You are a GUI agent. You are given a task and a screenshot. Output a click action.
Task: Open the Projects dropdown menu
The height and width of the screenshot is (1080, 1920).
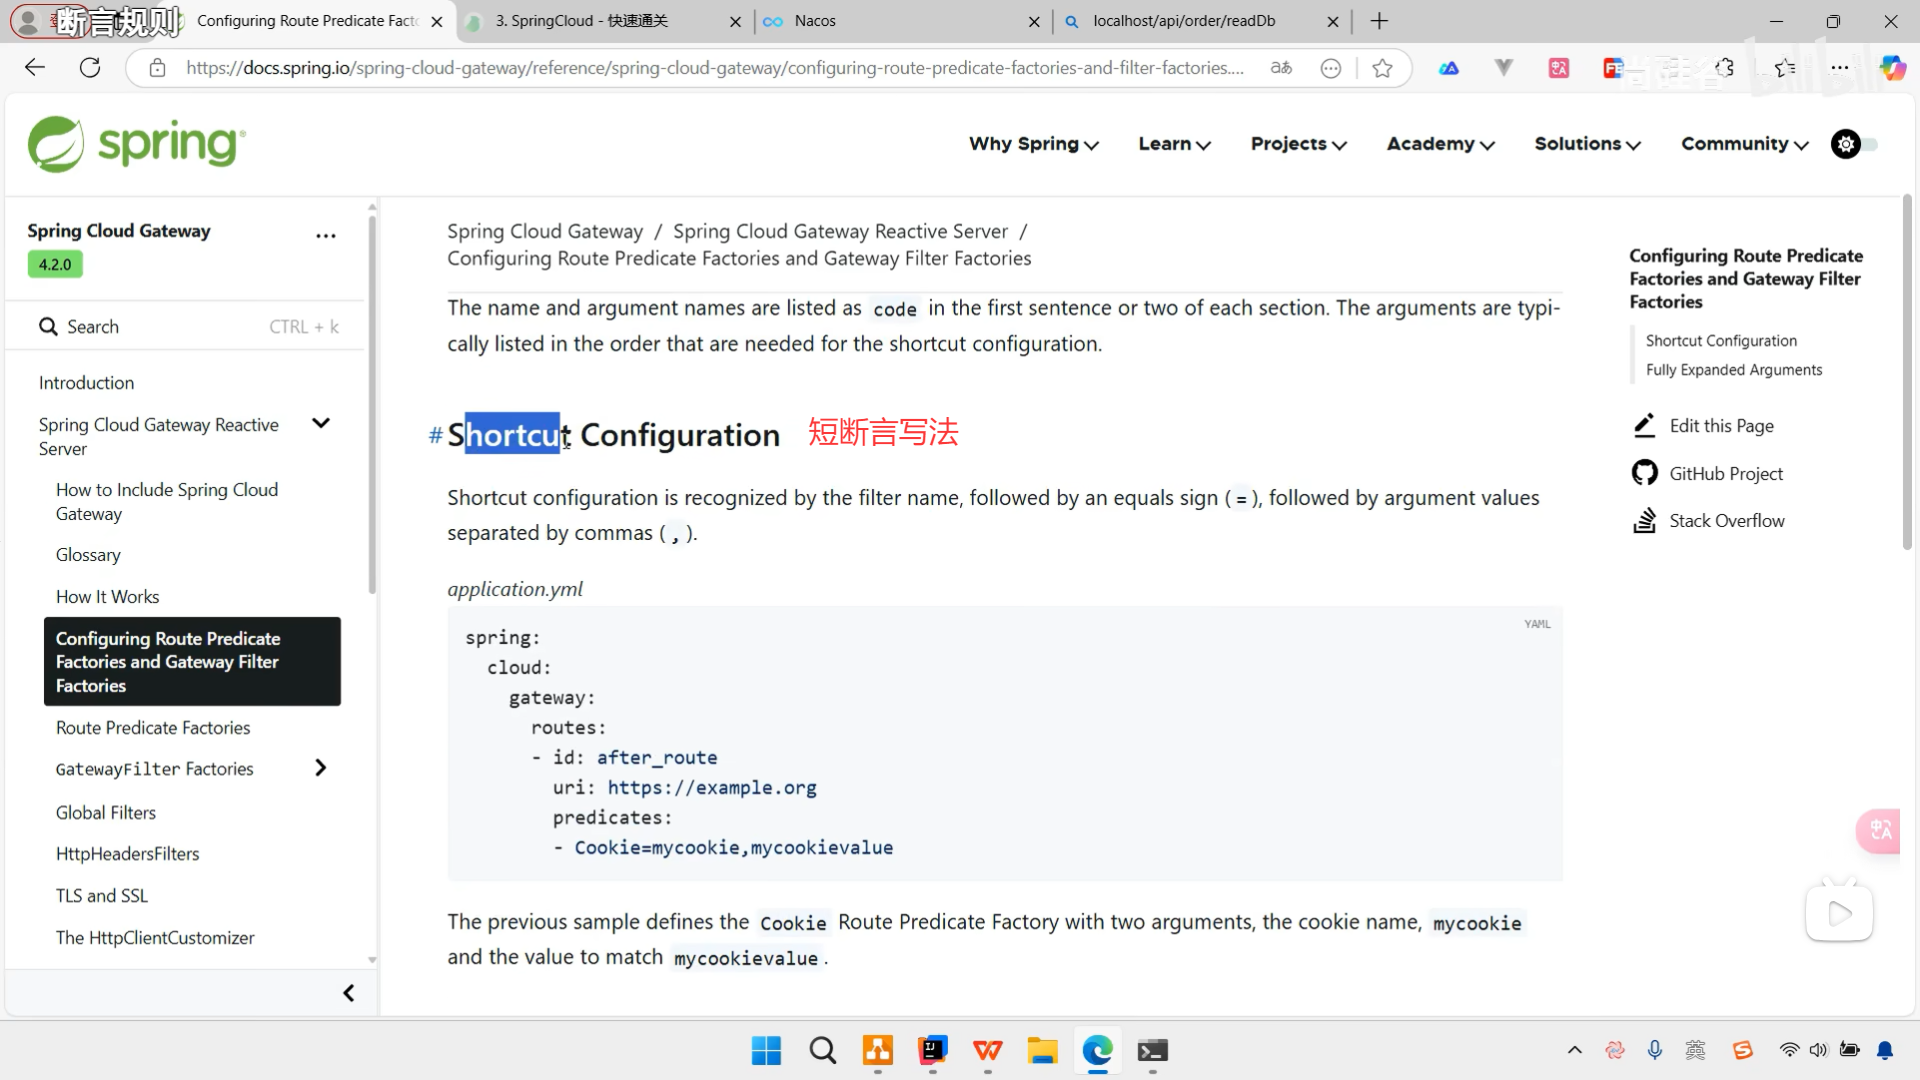coord(1298,144)
